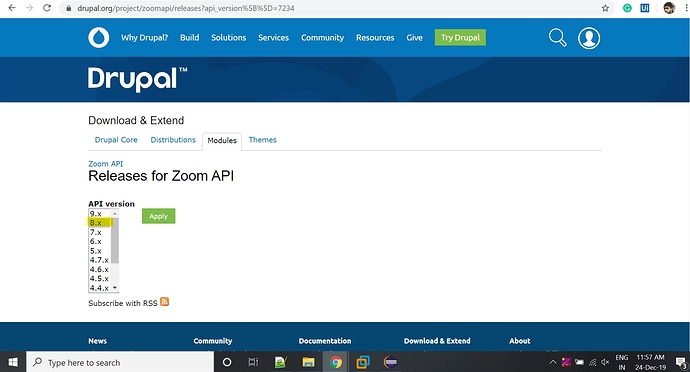This screenshot has width=690, height=372.
Task: Open the Community menu
Action: click(322, 37)
